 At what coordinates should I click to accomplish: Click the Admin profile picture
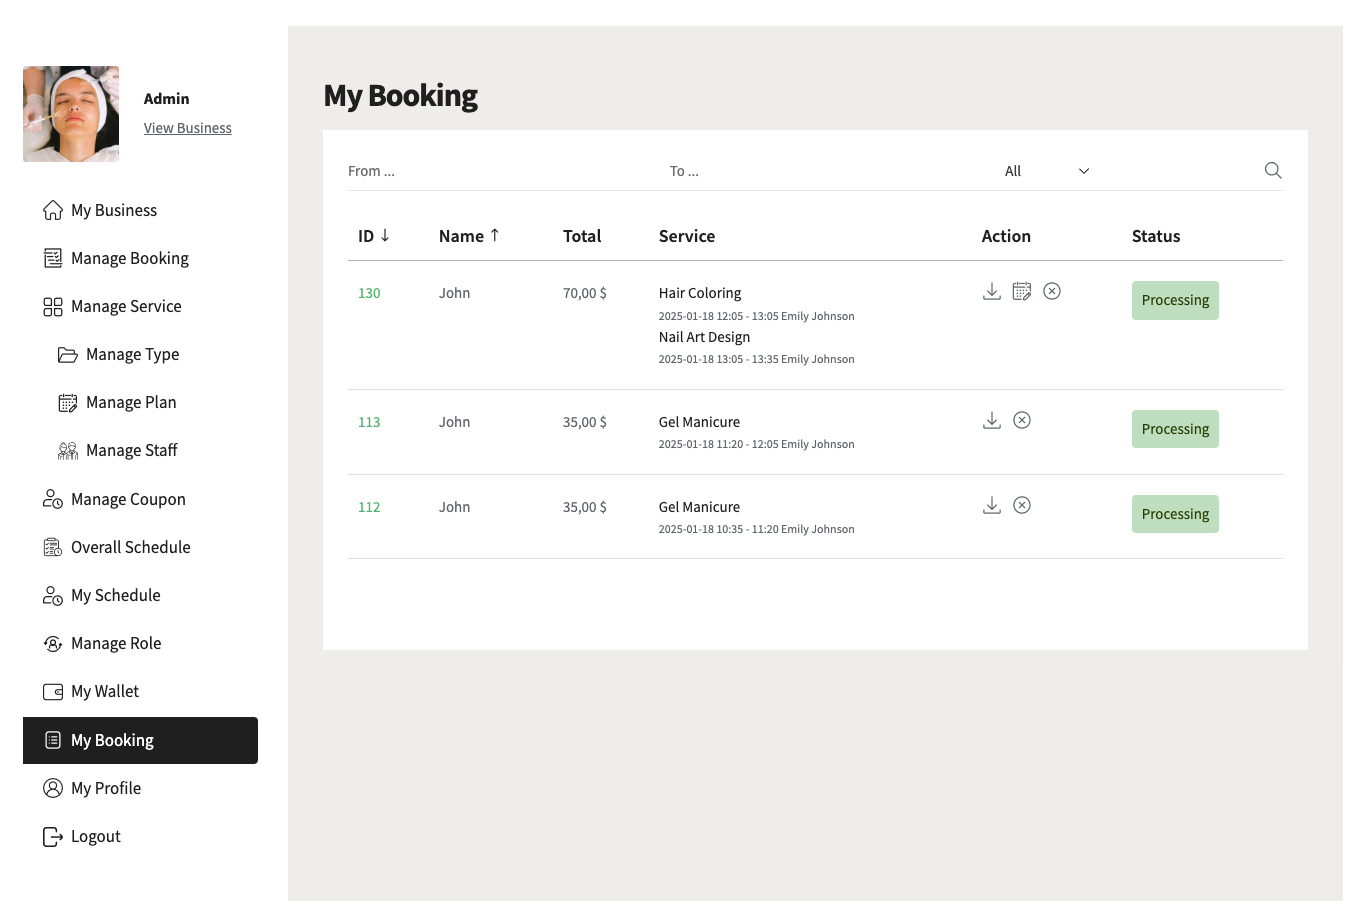(71, 114)
